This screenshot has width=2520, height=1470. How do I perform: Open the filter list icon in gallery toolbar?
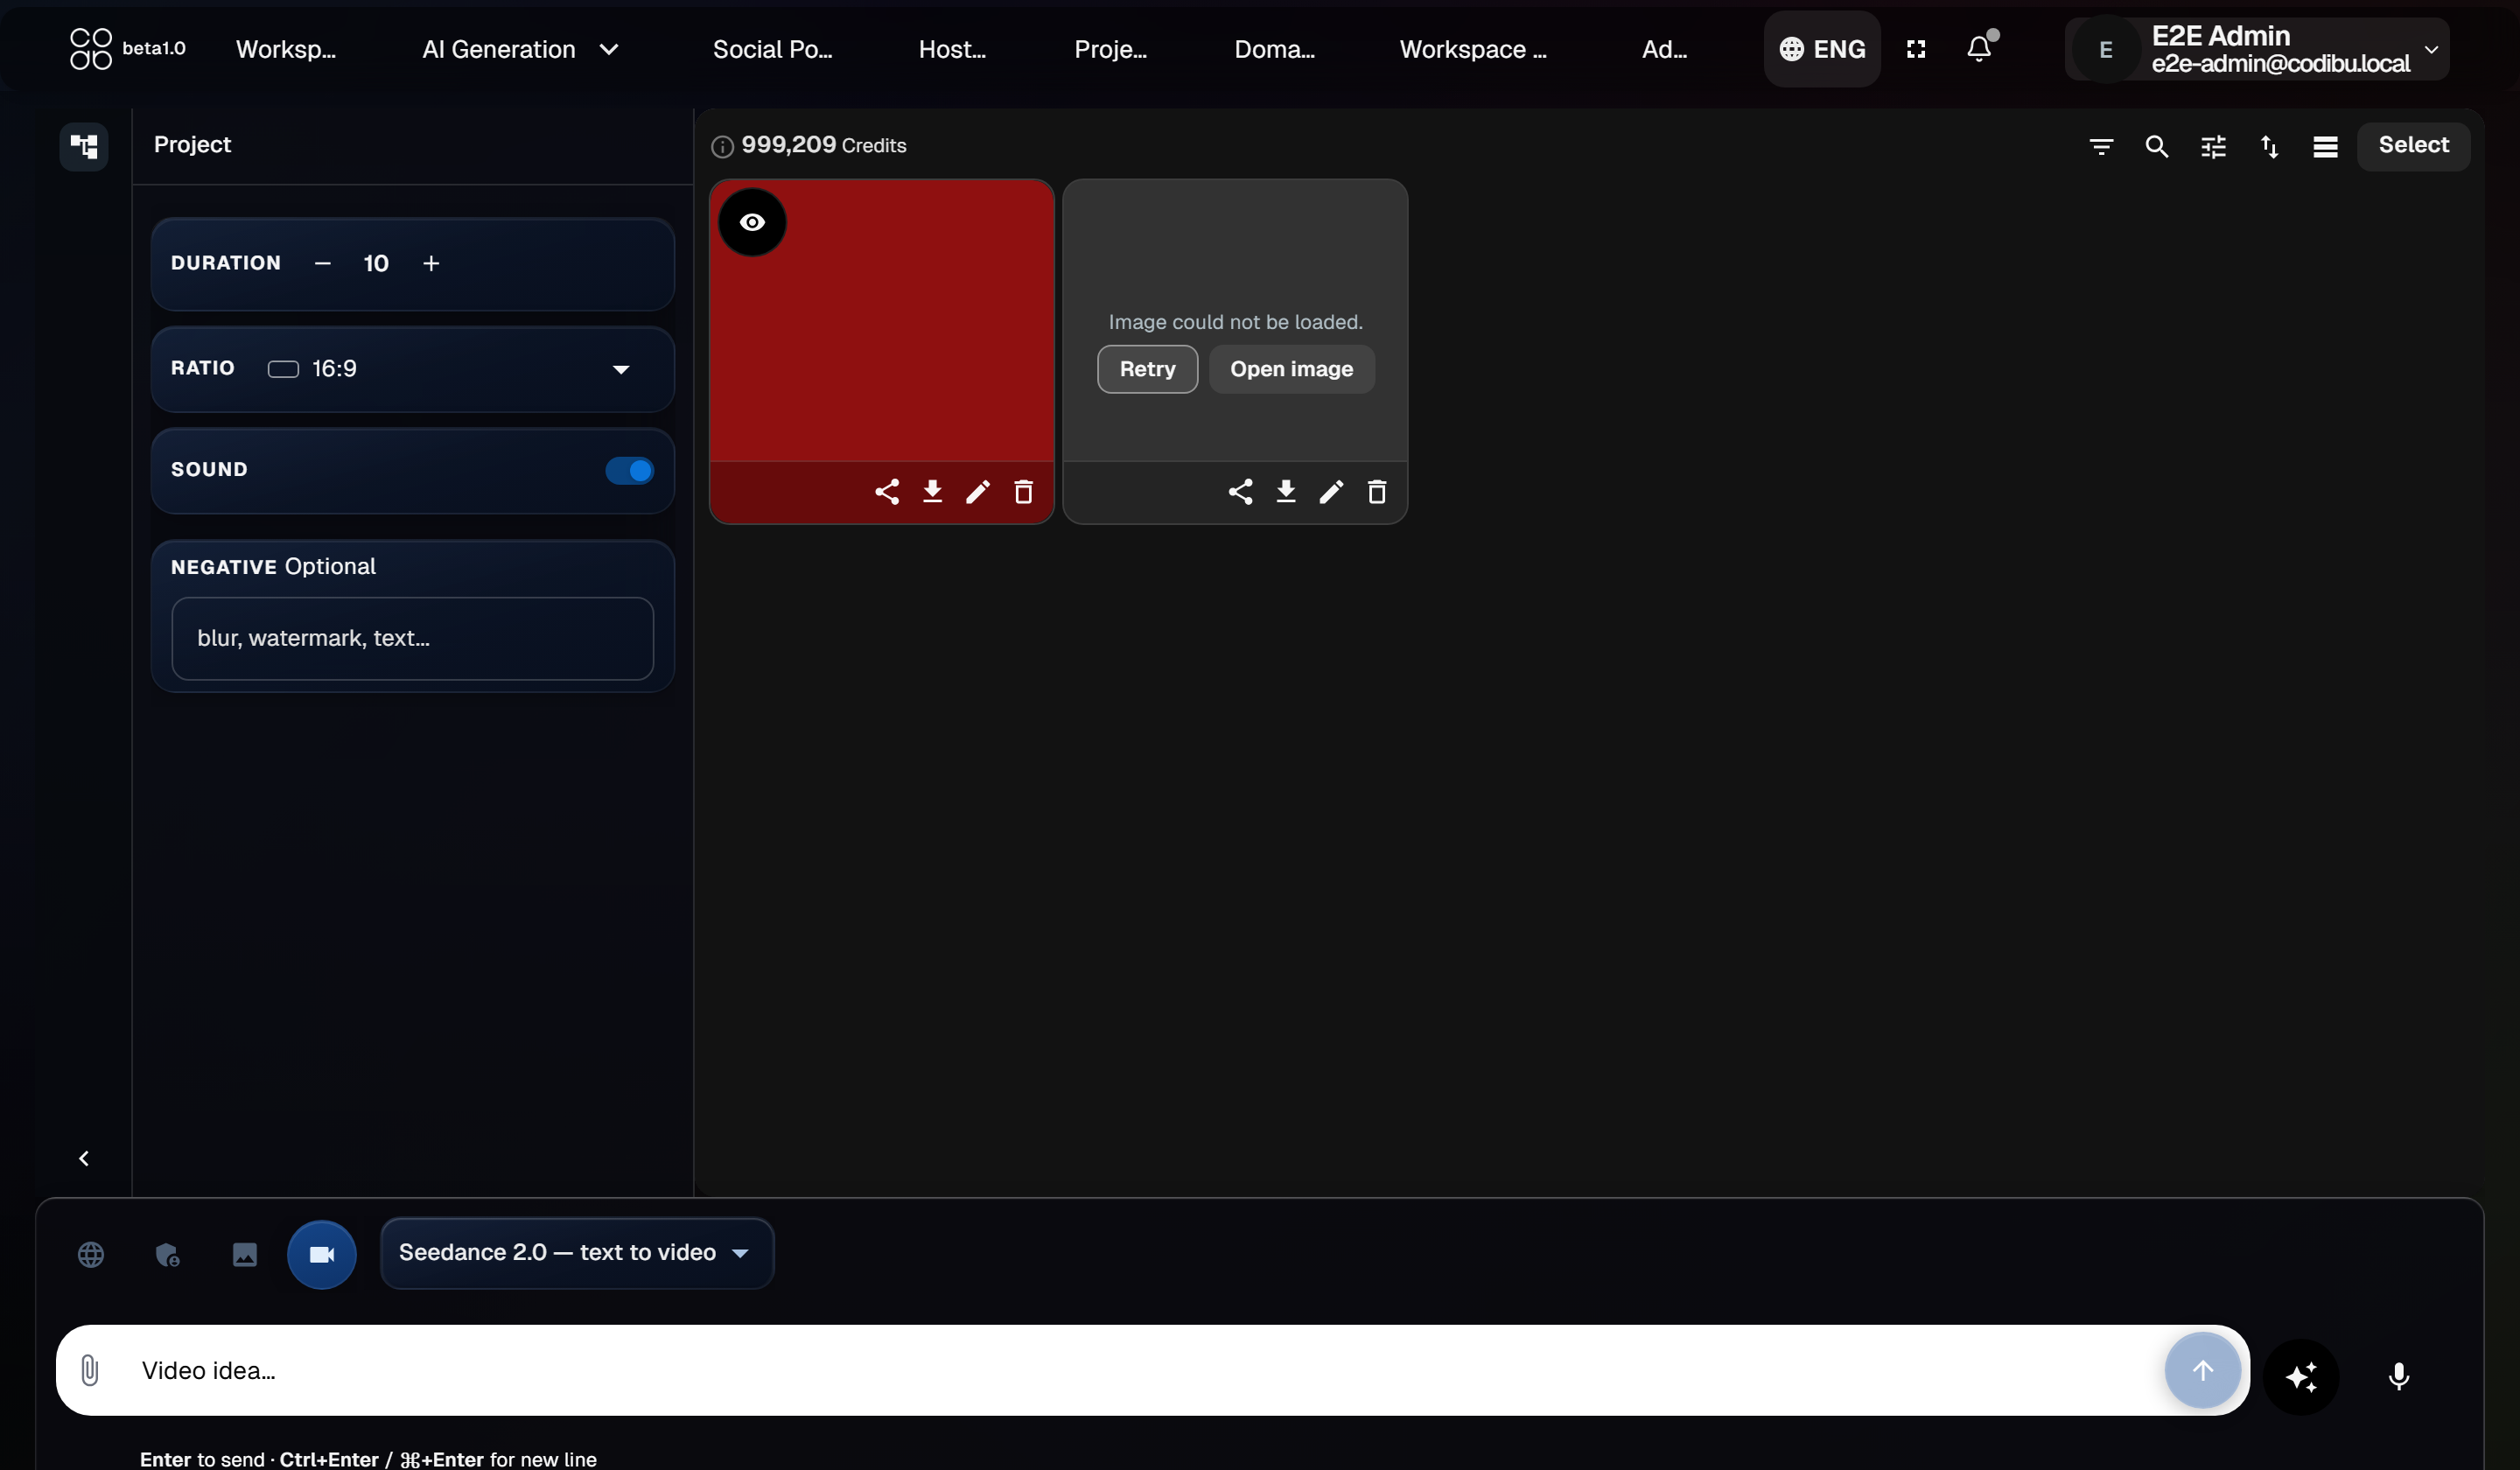(x=2101, y=146)
